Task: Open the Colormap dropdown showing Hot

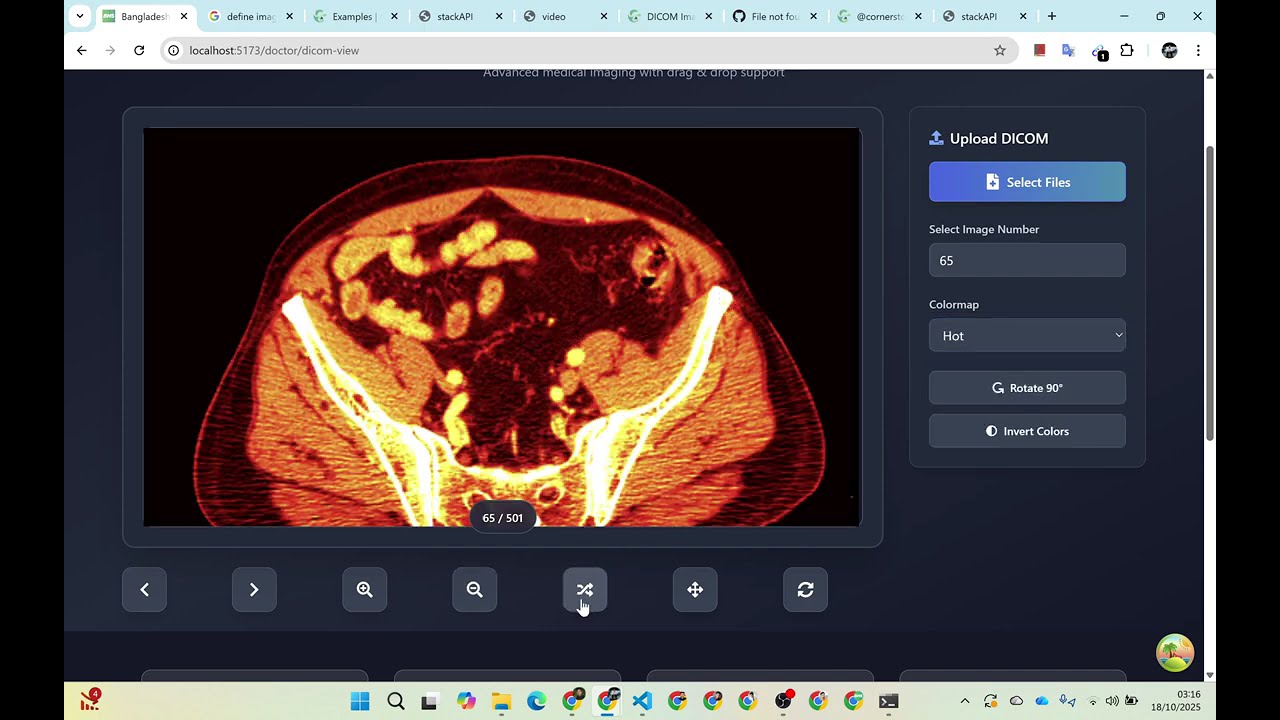Action: (1027, 336)
